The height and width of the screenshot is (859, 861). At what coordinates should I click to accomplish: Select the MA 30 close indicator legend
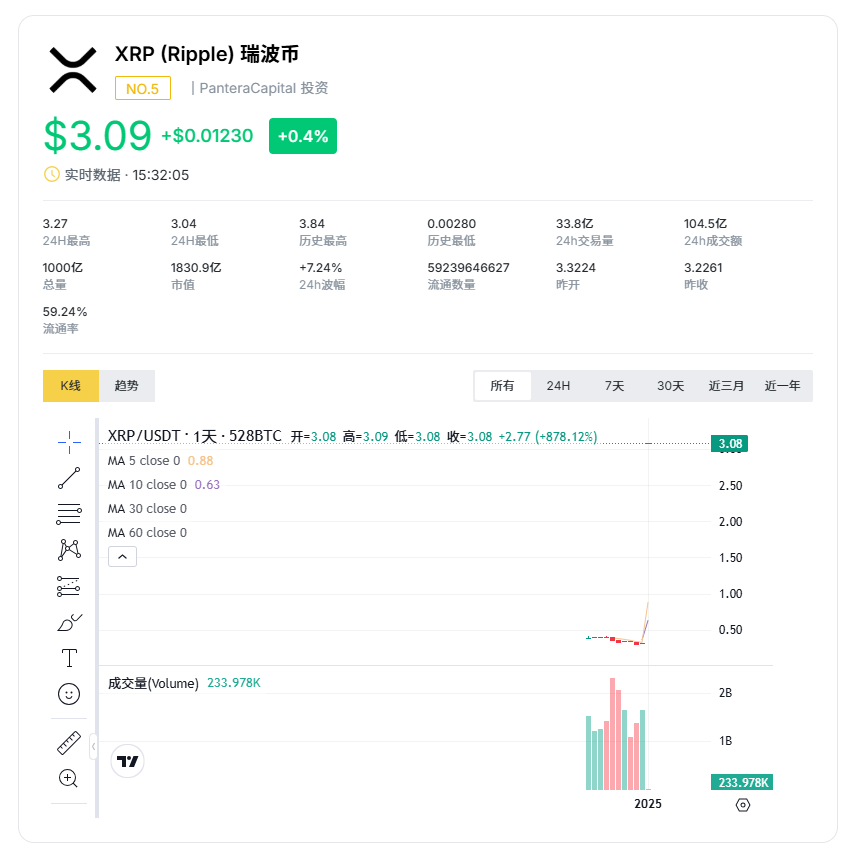[147, 509]
